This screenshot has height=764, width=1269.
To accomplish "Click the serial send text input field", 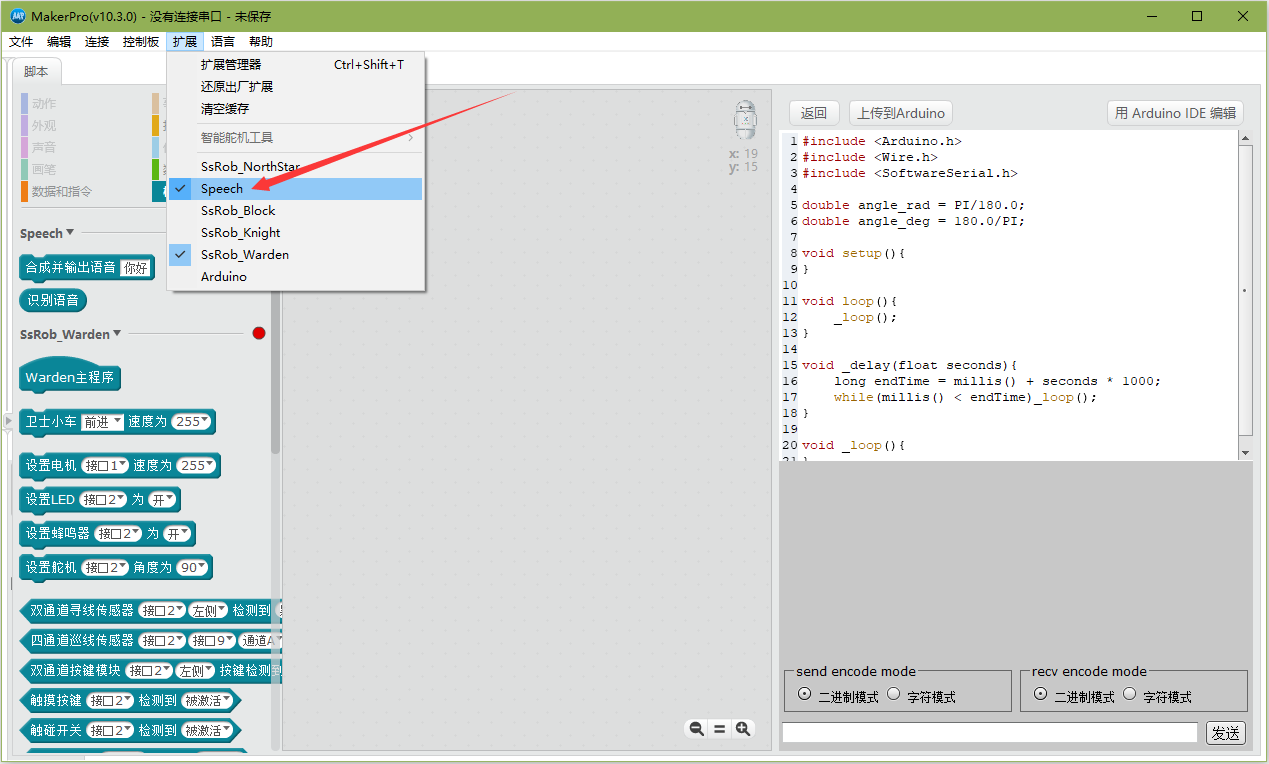I will click(x=989, y=733).
